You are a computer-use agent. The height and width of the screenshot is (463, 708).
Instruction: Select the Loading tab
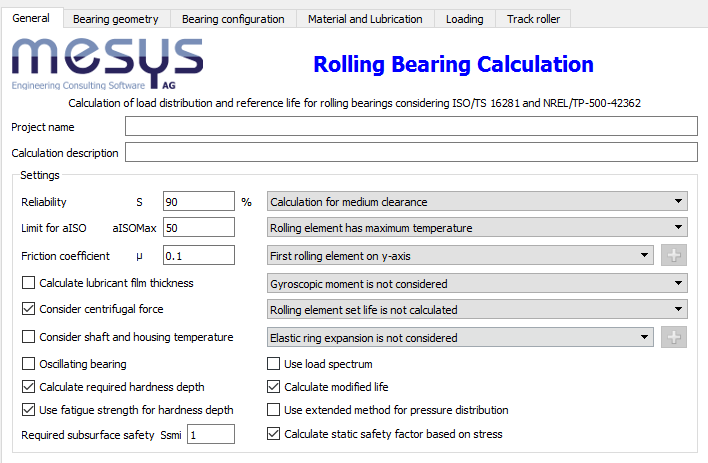[465, 19]
